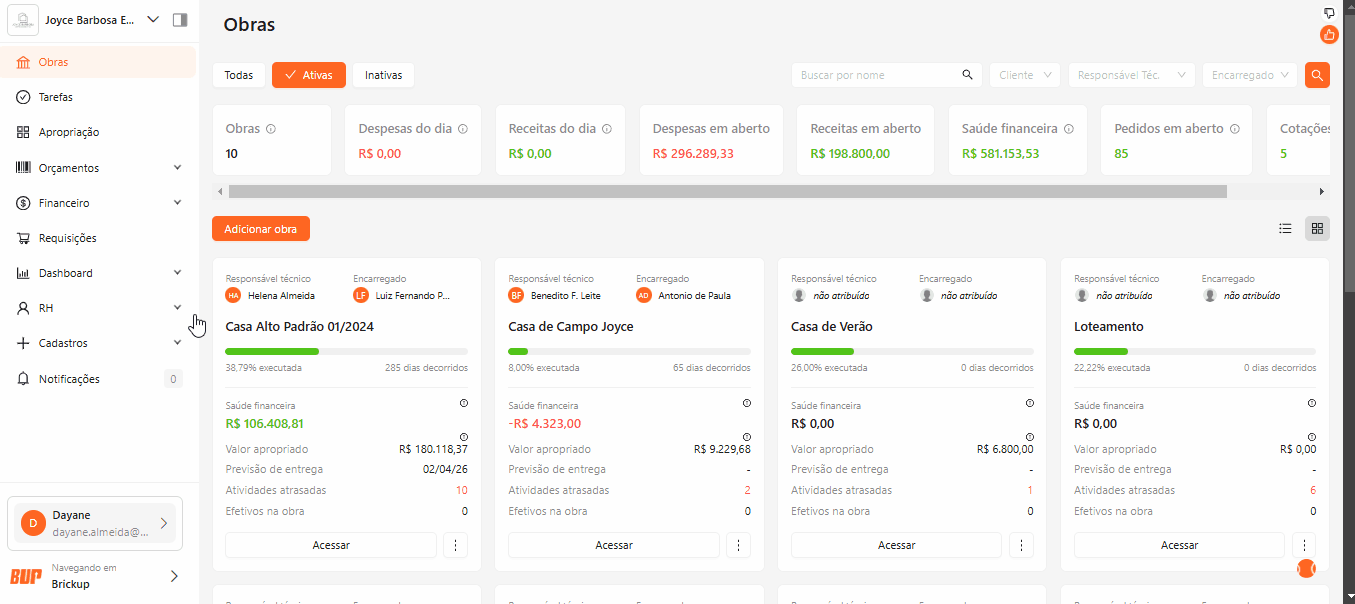Click the Notificações bell icon

click(23, 379)
